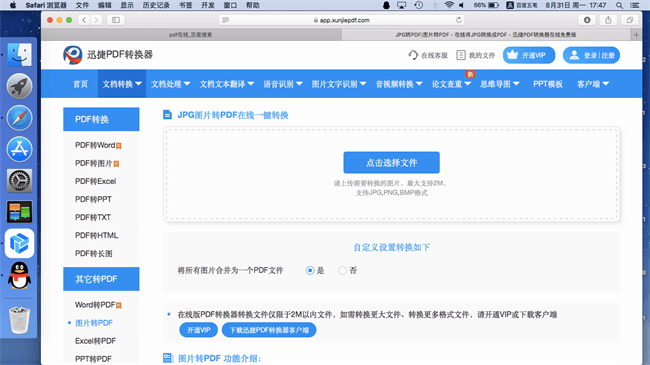
Task: Click the 开通VIP button in header
Action: point(529,55)
